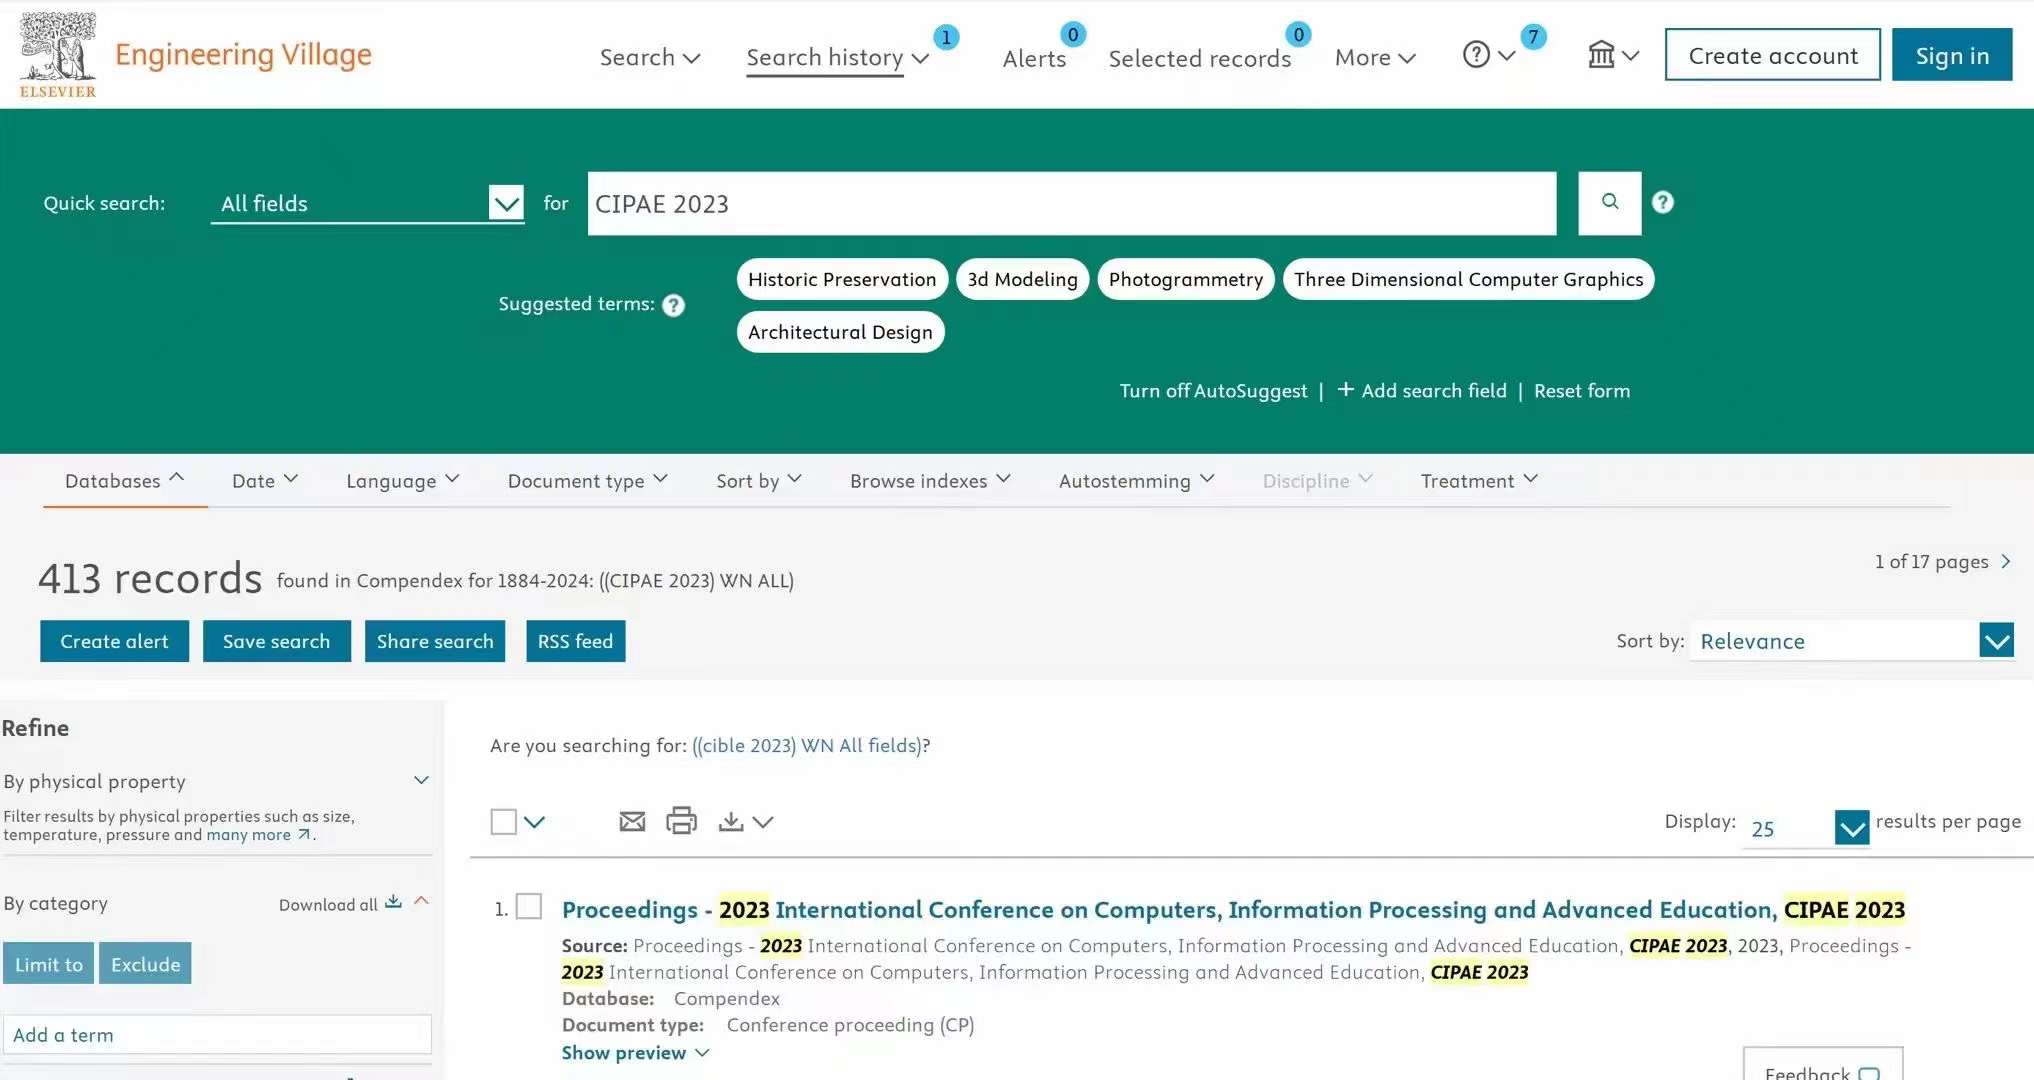This screenshot has width=2034, height=1080.
Task: Check the box for record 1
Action: (529, 907)
